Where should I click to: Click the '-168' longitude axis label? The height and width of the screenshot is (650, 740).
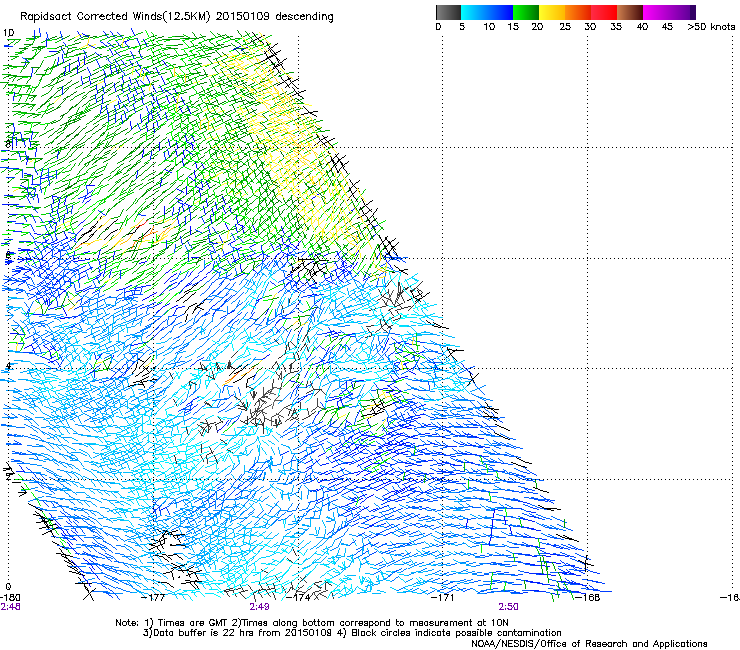pyautogui.click(x=588, y=598)
